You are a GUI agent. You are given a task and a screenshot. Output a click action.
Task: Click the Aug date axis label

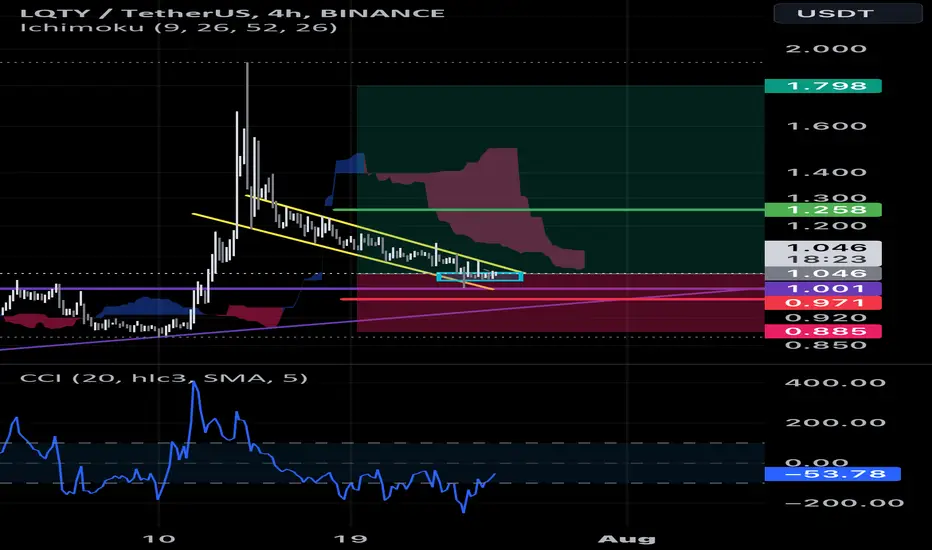point(626,539)
